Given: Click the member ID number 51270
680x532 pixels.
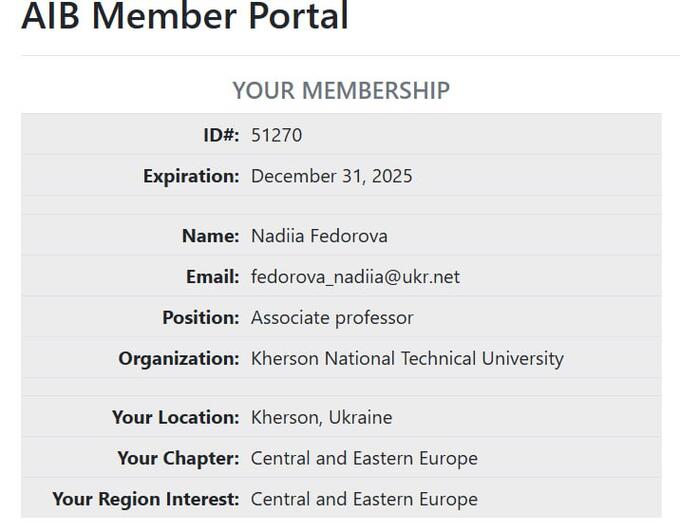Looking at the screenshot, I should tap(276, 135).
